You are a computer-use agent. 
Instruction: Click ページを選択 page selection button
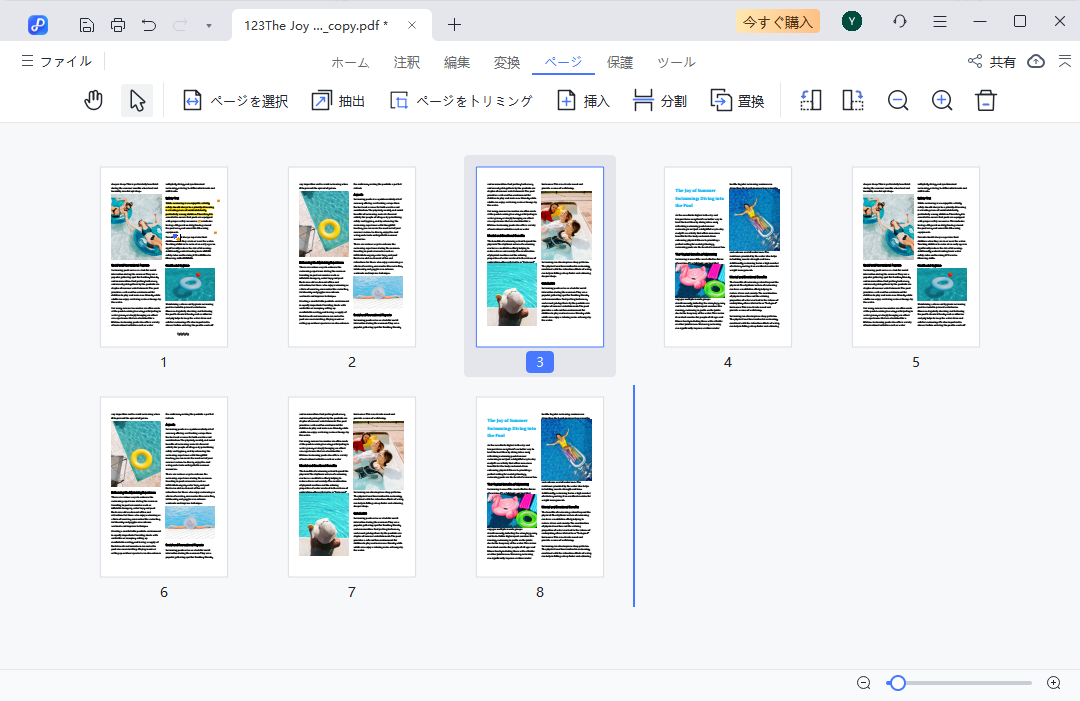[236, 101]
